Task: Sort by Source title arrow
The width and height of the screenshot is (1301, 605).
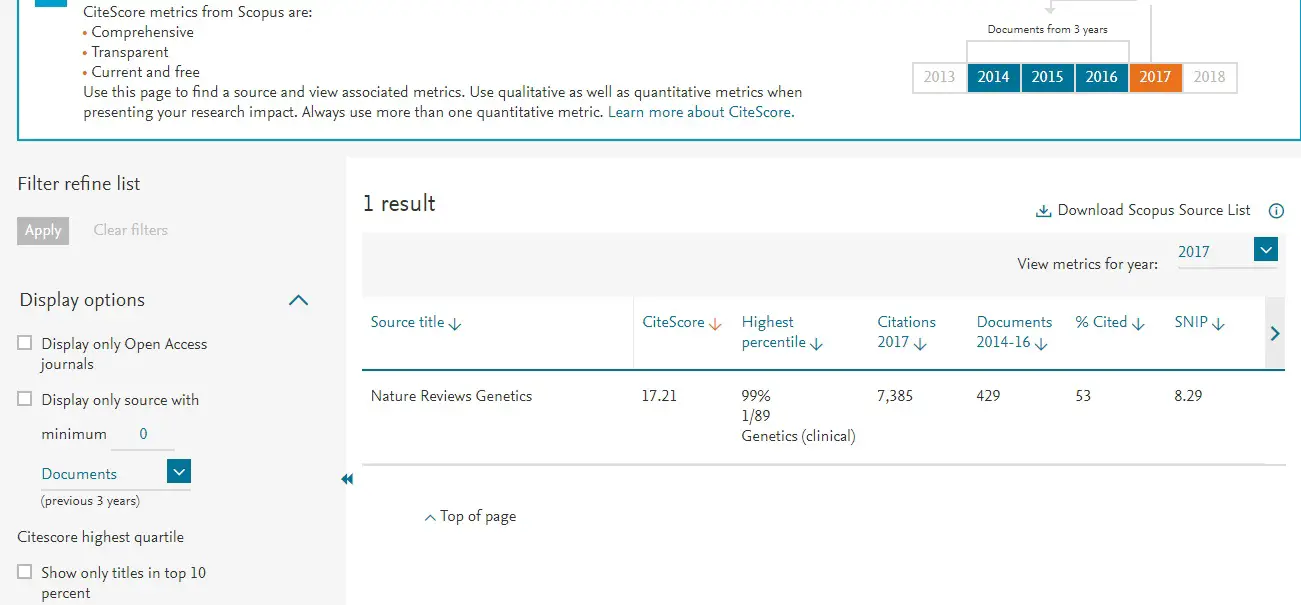Action: click(x=455, y=324)
